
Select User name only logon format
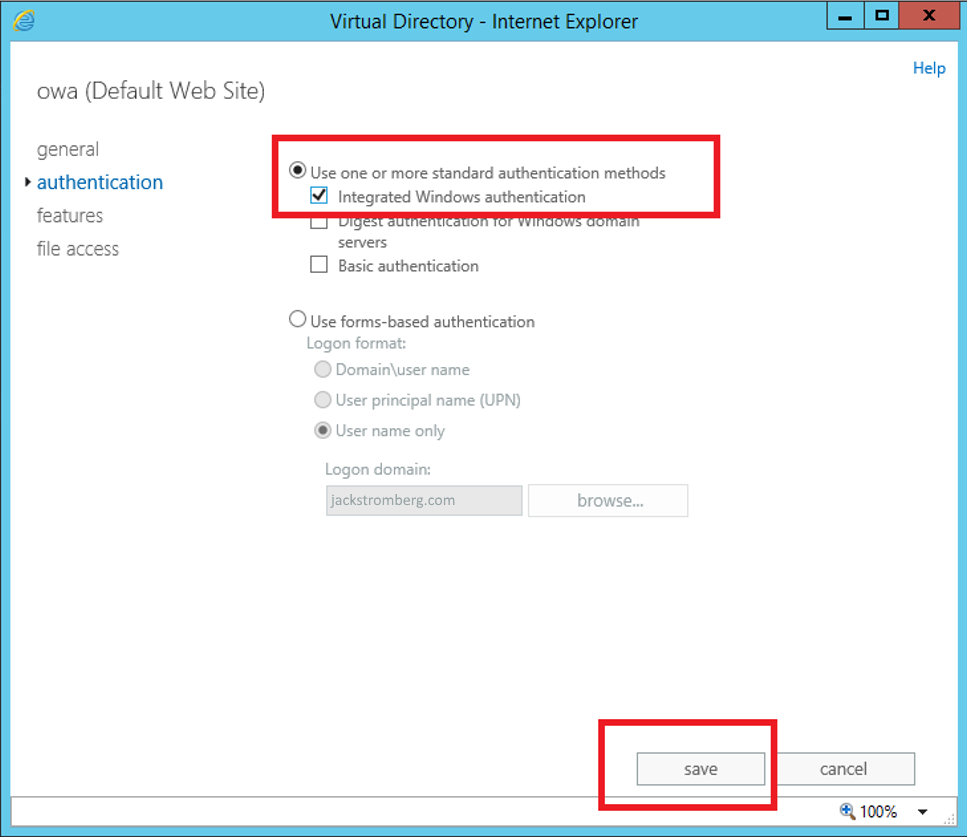(x=323, y=431)
